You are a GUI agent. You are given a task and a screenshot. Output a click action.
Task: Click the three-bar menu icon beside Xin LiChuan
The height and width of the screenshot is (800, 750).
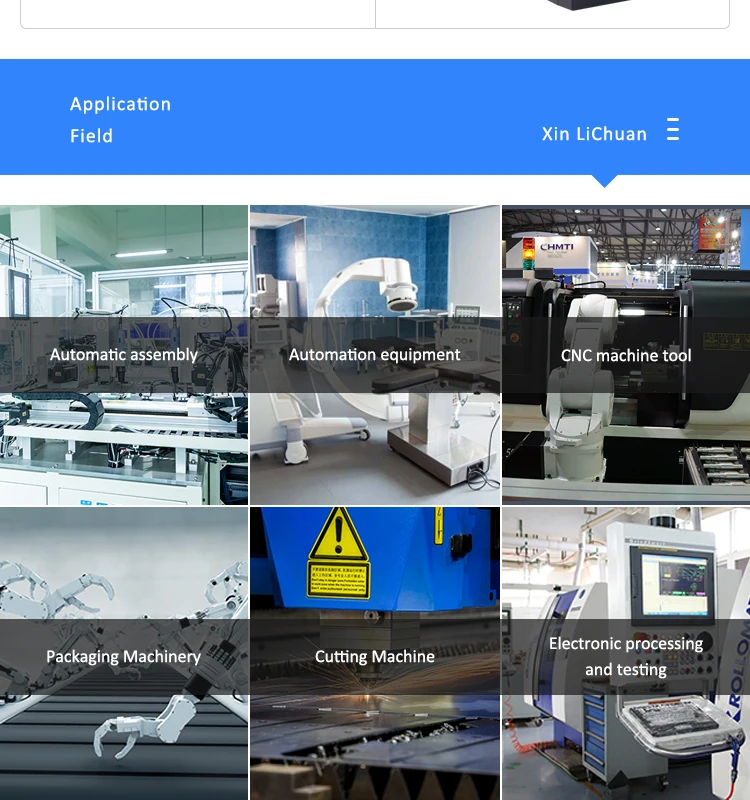tap(673, 129)
